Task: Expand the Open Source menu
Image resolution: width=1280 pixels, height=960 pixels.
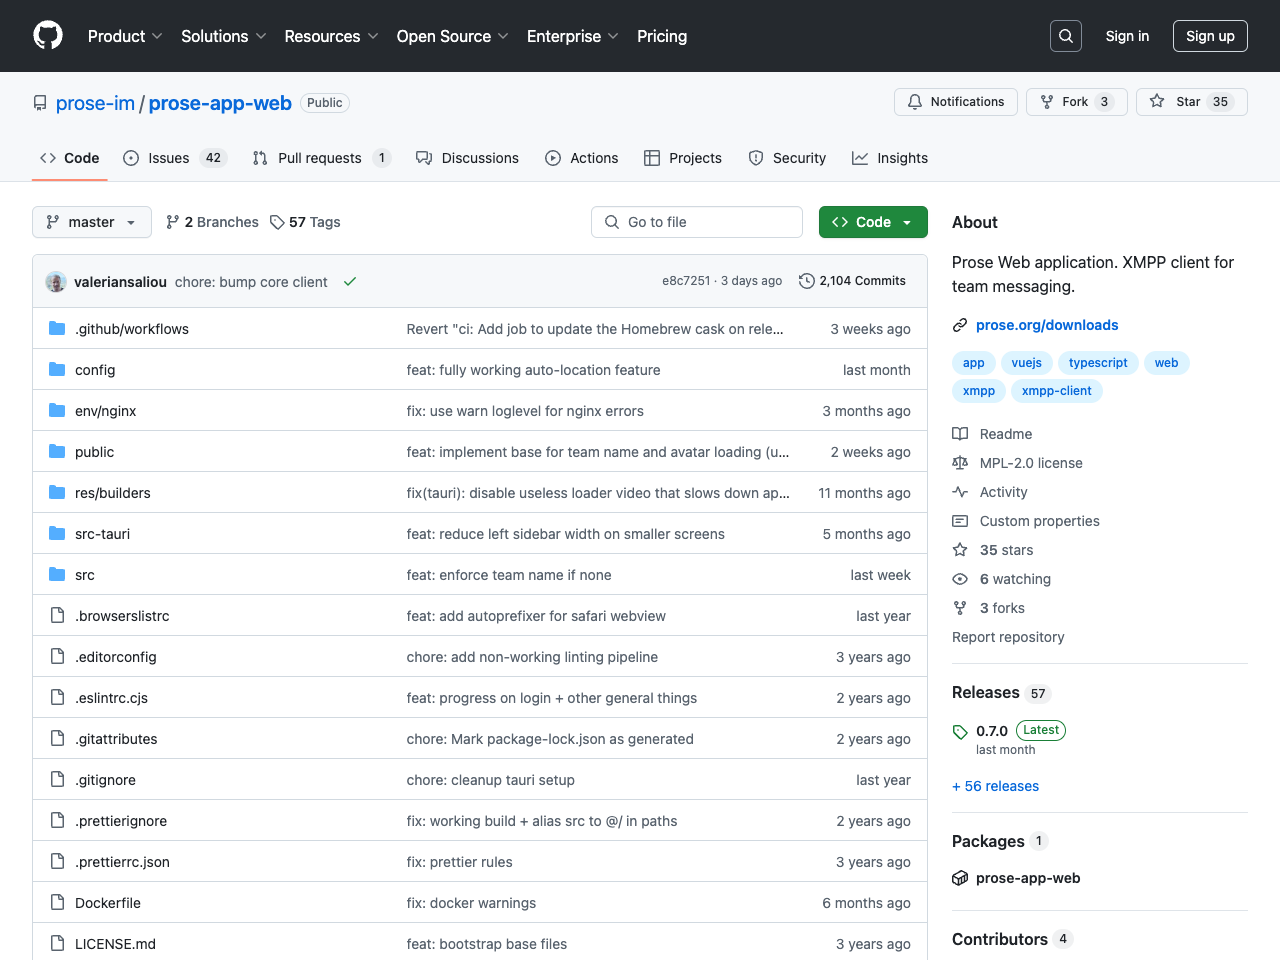Action: 453,36
